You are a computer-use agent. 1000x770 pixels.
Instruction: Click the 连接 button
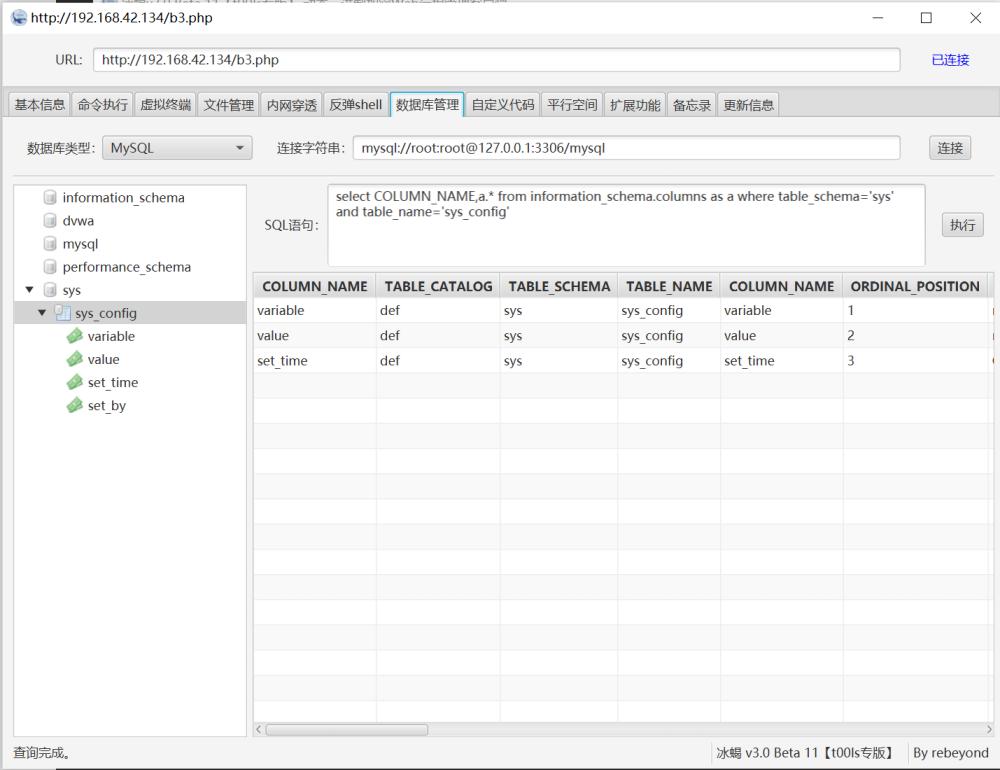pyautogui.click(x=950, y=148)
